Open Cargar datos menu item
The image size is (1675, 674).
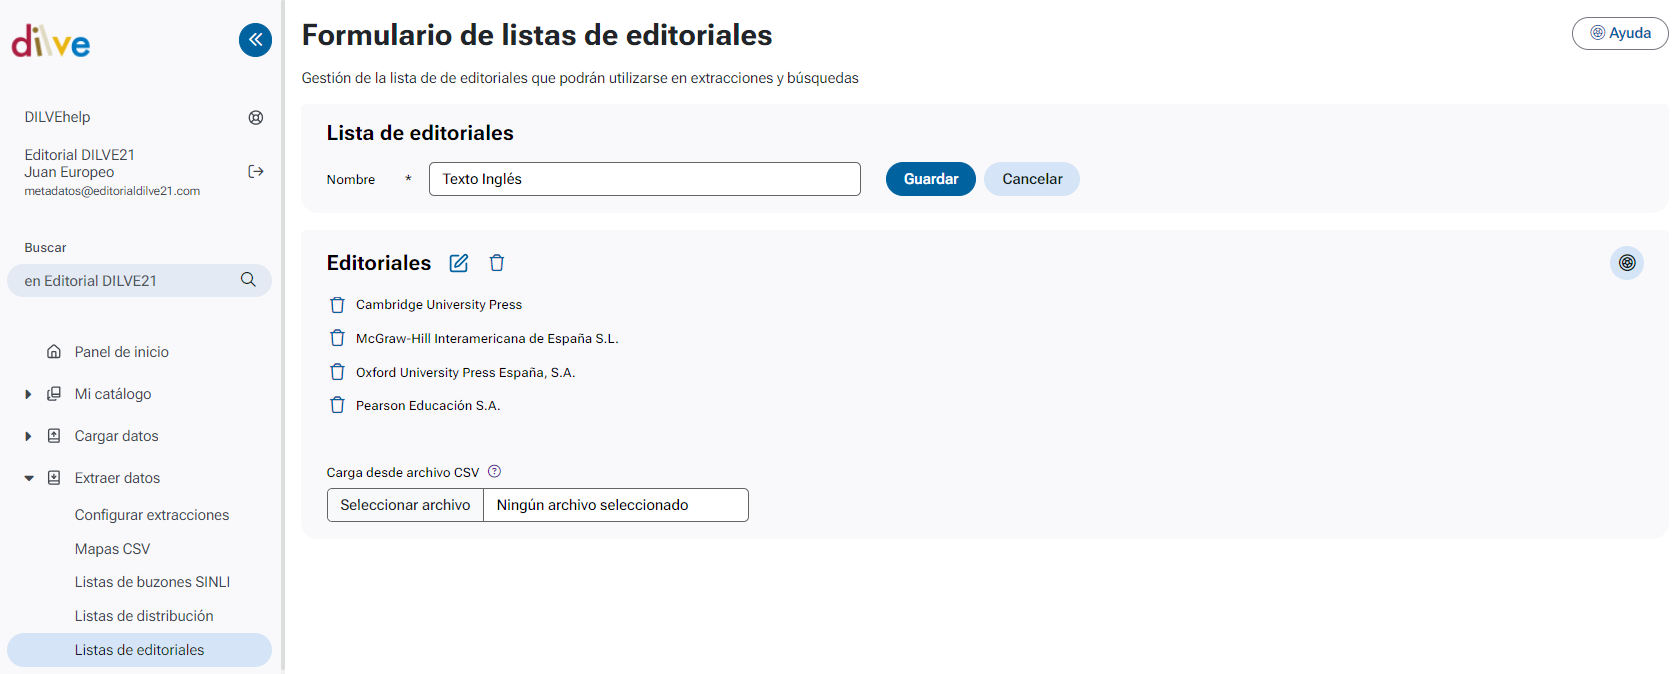(117, 436)
